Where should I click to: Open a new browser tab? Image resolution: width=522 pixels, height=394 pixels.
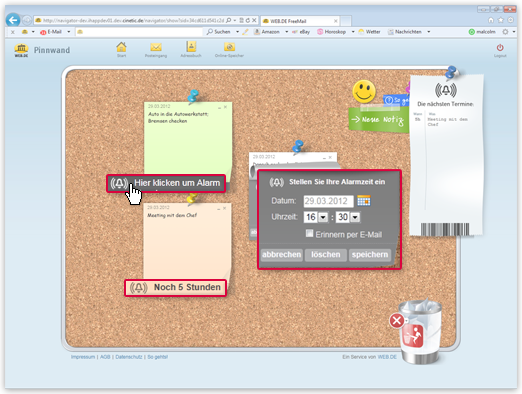pos(346,21)
